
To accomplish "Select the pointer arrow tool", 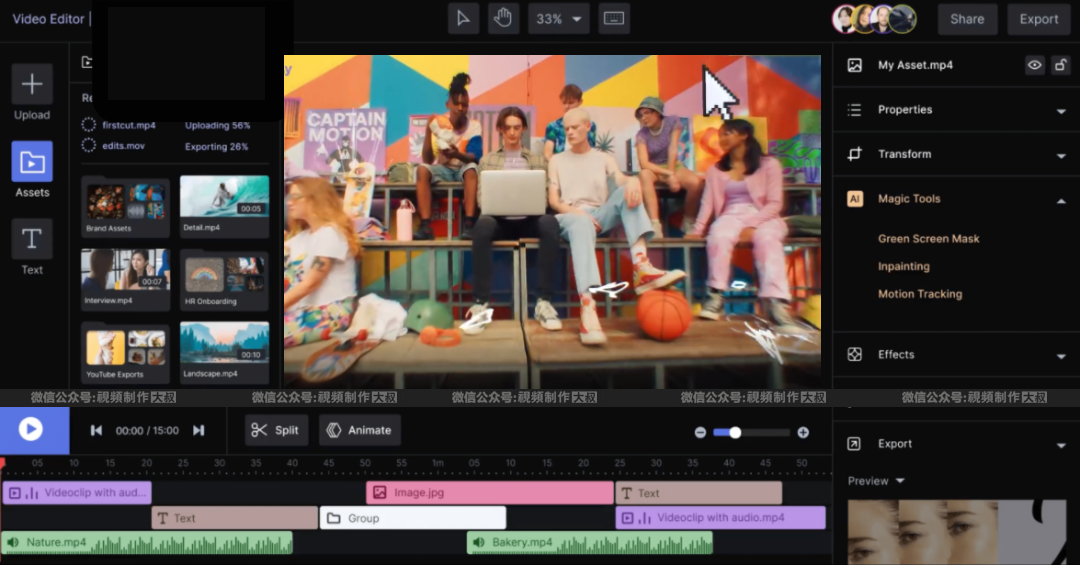I will [463, 18].
